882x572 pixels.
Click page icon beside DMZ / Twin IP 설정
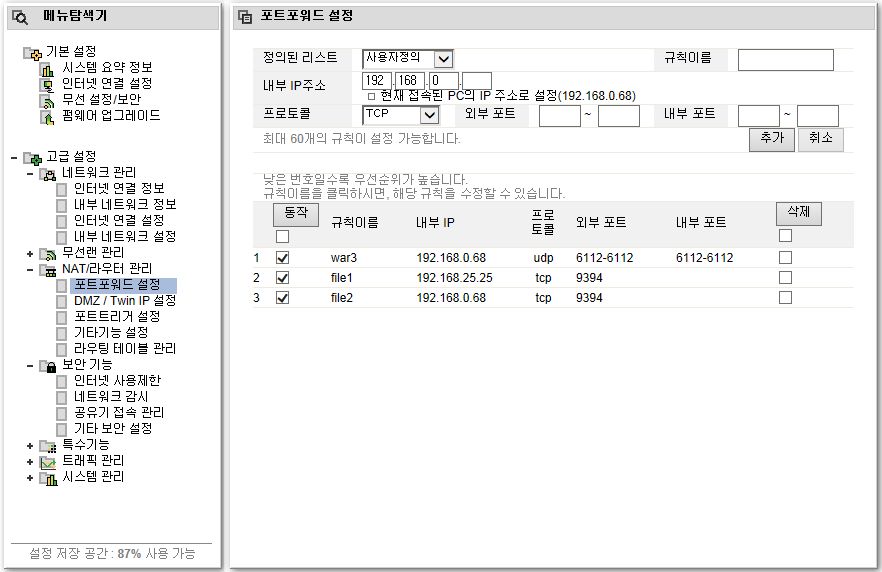[x=62, y=301]
